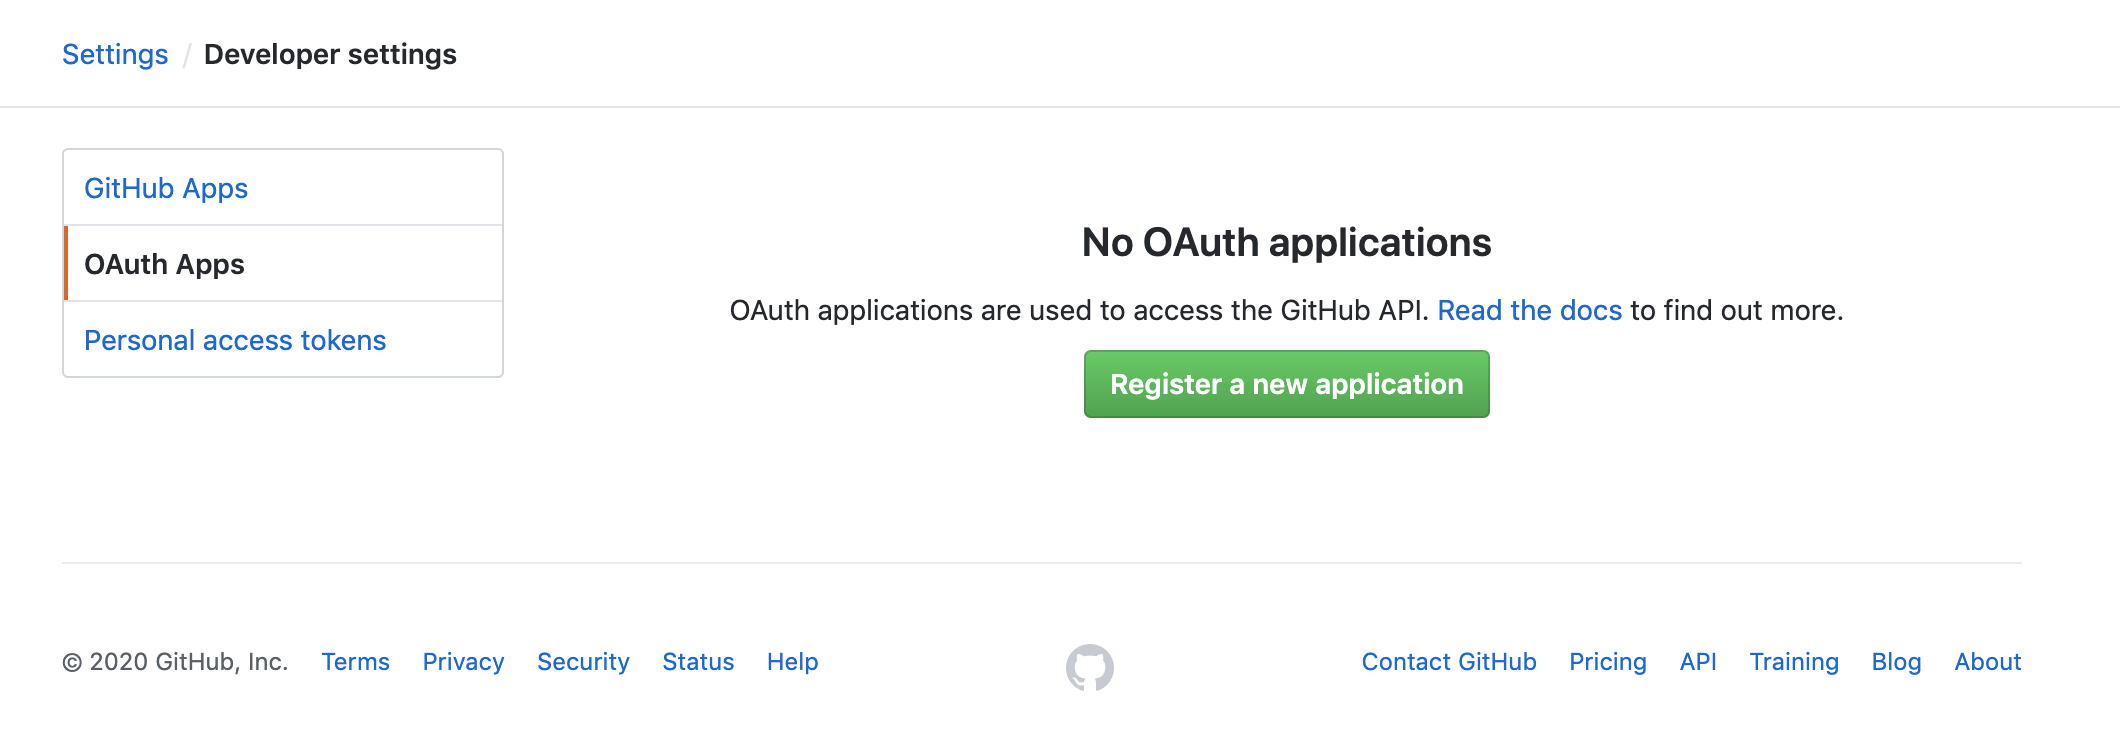Open Personal access tokens section
This screenshot has width=2120, height=756.
tap(235, 340)
